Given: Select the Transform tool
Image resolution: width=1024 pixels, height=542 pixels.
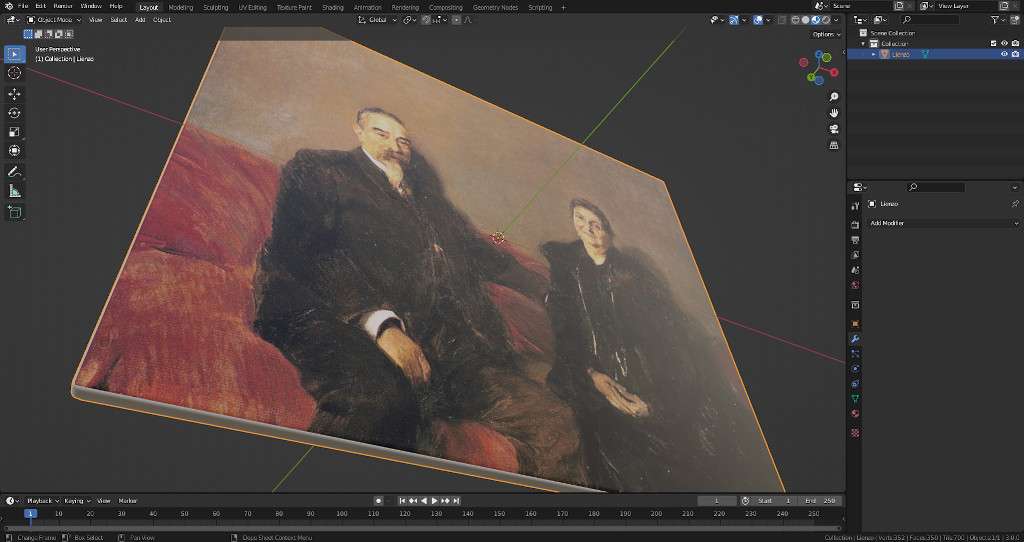Looking at the screenshot, I should tap(14, 151).
